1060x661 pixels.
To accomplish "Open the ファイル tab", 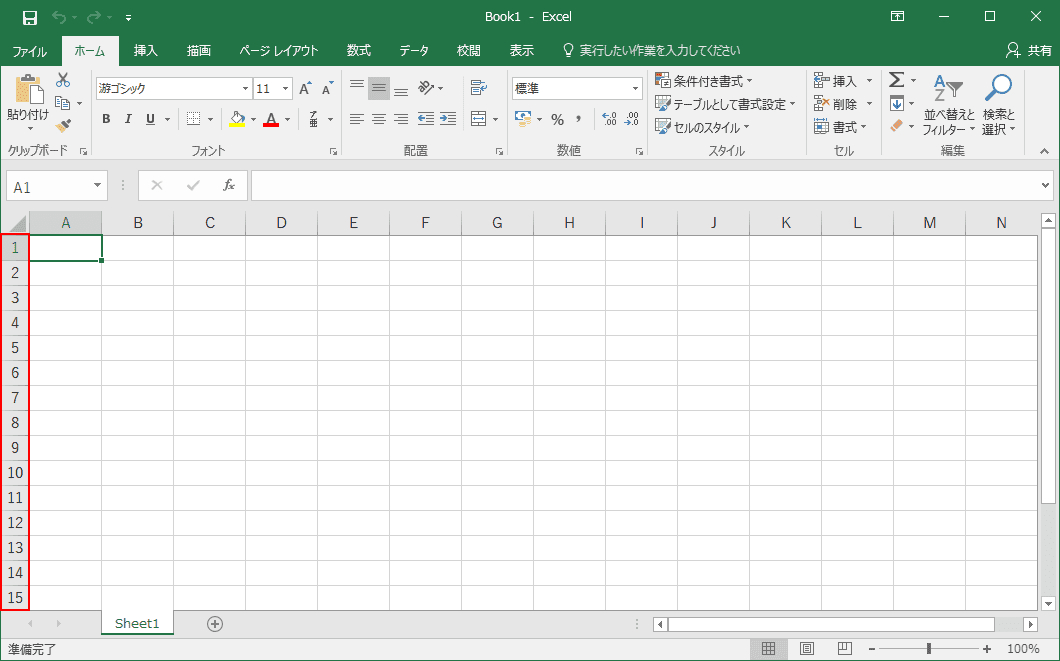I will click(x=30, y=51).
